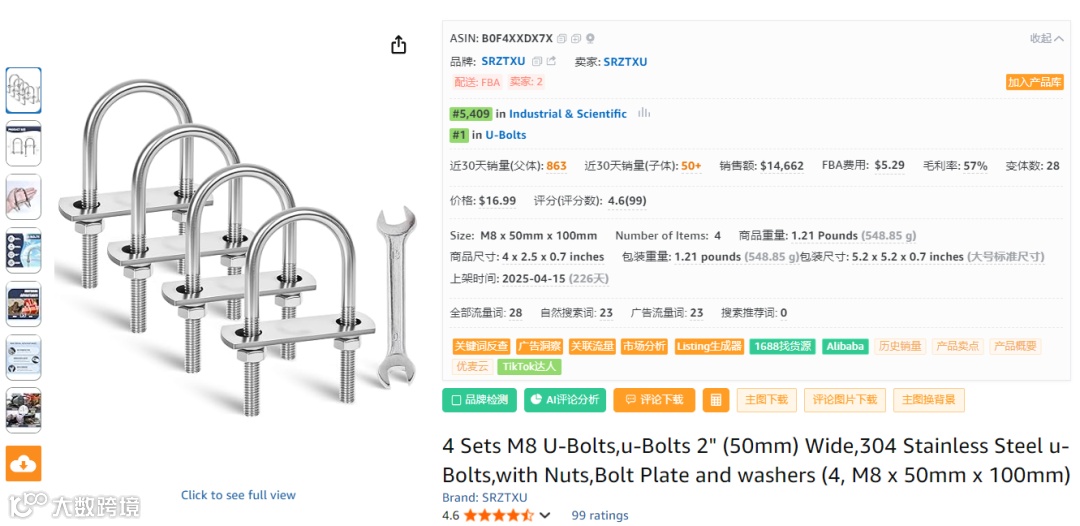Click the 品牌检测 button with checkbox icon
The height and width of the screenshot is (526, 1080).
pyautogui.click(x=479, y=400)
